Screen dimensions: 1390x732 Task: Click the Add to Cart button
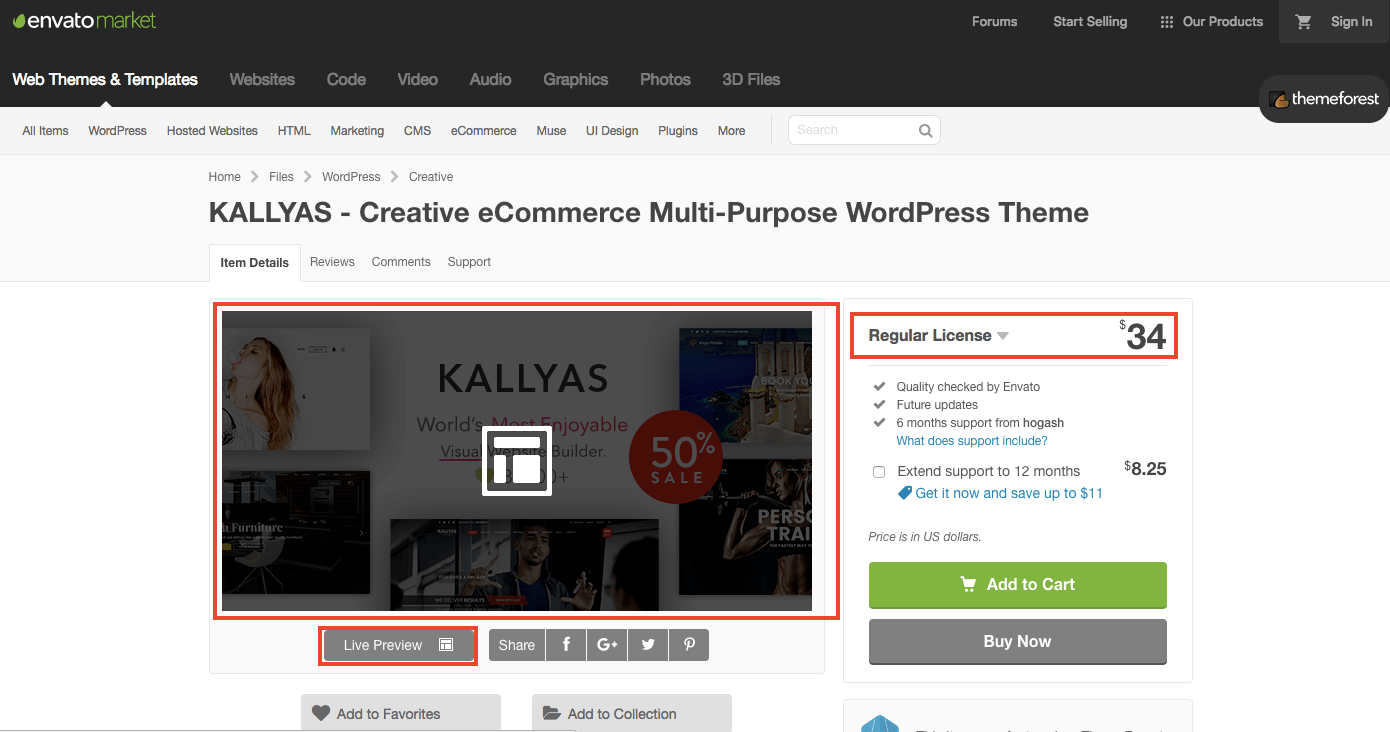(1017, 585)
